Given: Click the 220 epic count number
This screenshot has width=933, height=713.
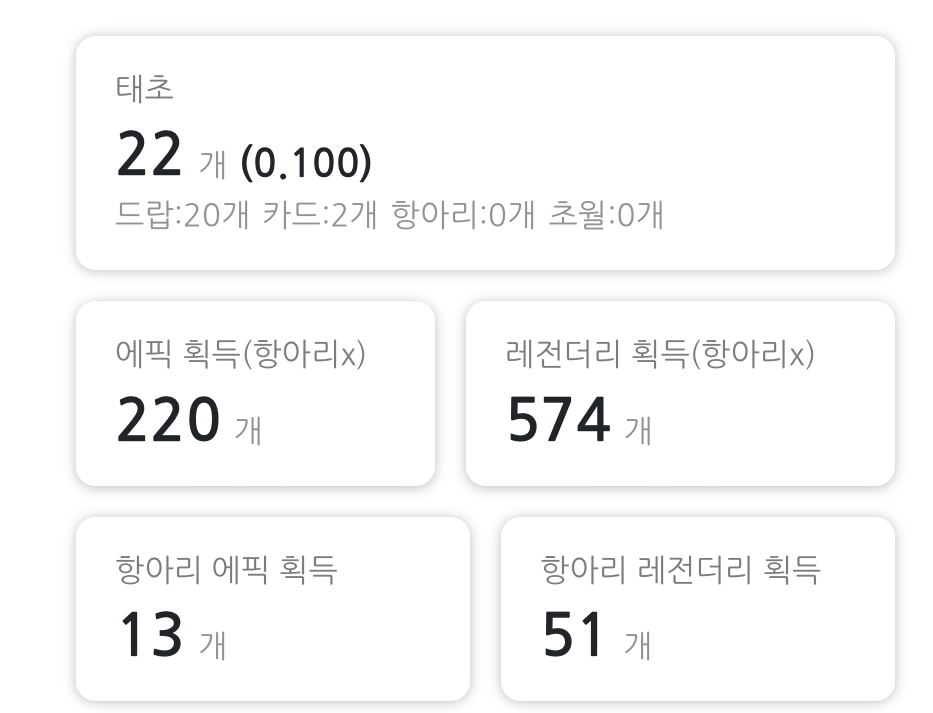Looking at the screenshot, I should (x=168, y=421).
